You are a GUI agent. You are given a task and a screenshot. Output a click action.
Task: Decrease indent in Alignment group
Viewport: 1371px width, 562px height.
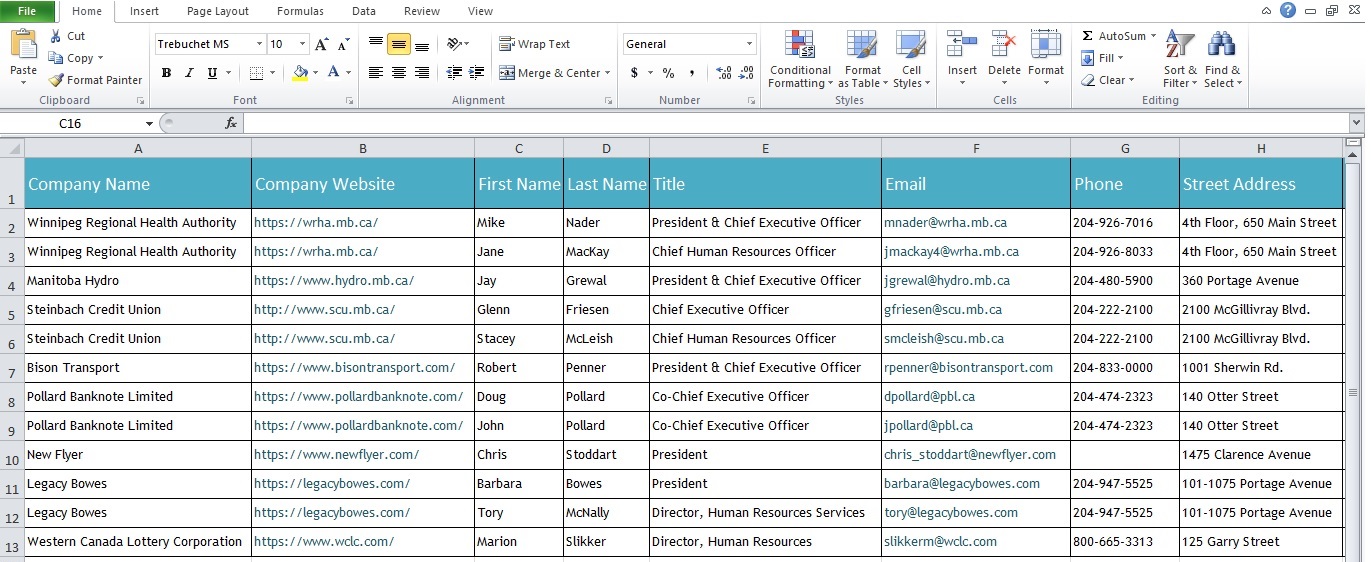pos(454,73)
